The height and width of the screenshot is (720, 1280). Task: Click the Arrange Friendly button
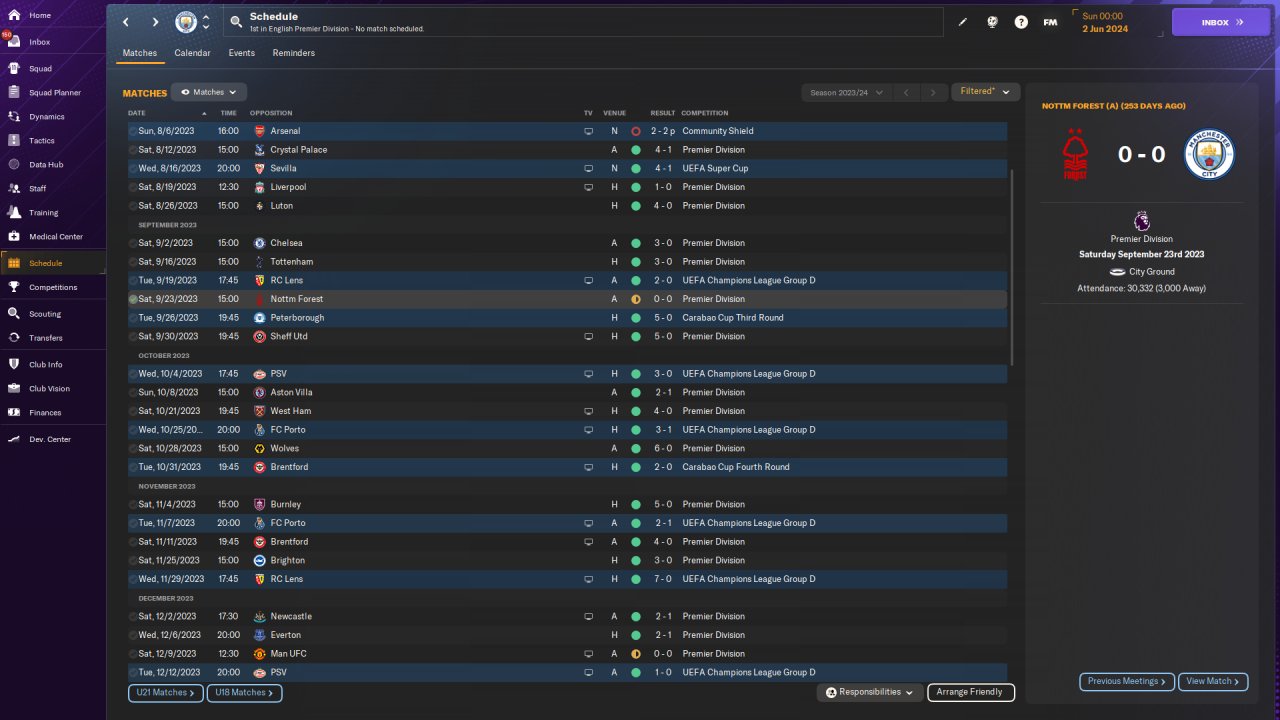point(971,692)
